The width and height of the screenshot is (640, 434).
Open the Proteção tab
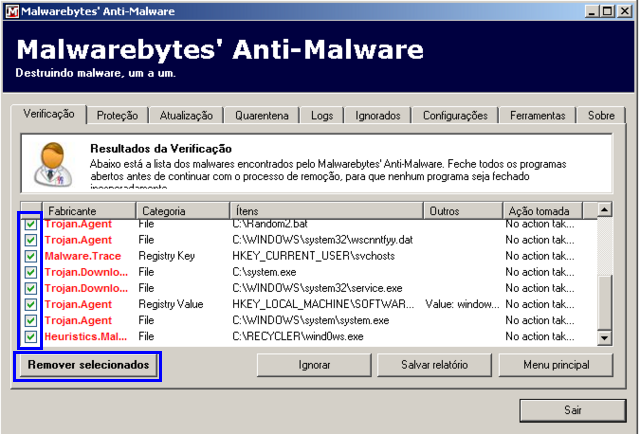[117, 116]
